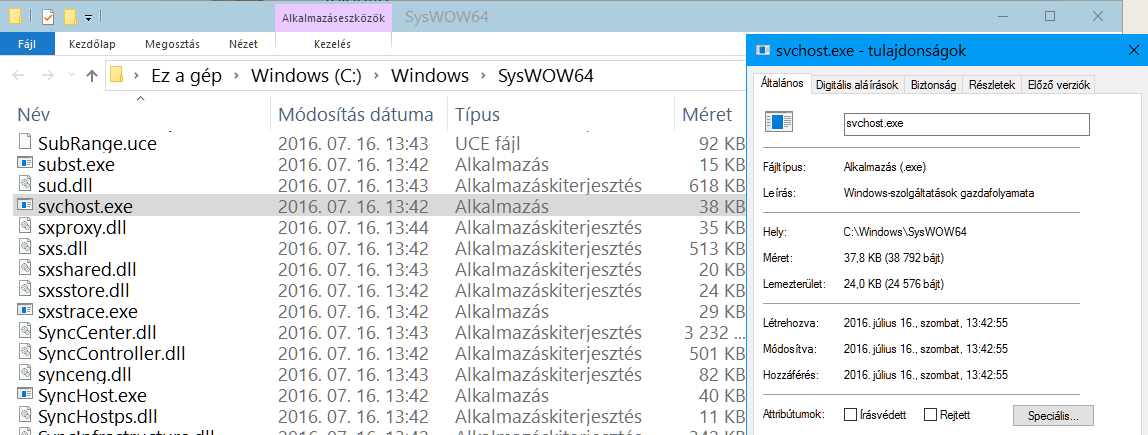Screen dimensions: 1148x435
Task: Toggle the Írásvédett checkbox
Action: pyautogui.click(x=850, y=415)
